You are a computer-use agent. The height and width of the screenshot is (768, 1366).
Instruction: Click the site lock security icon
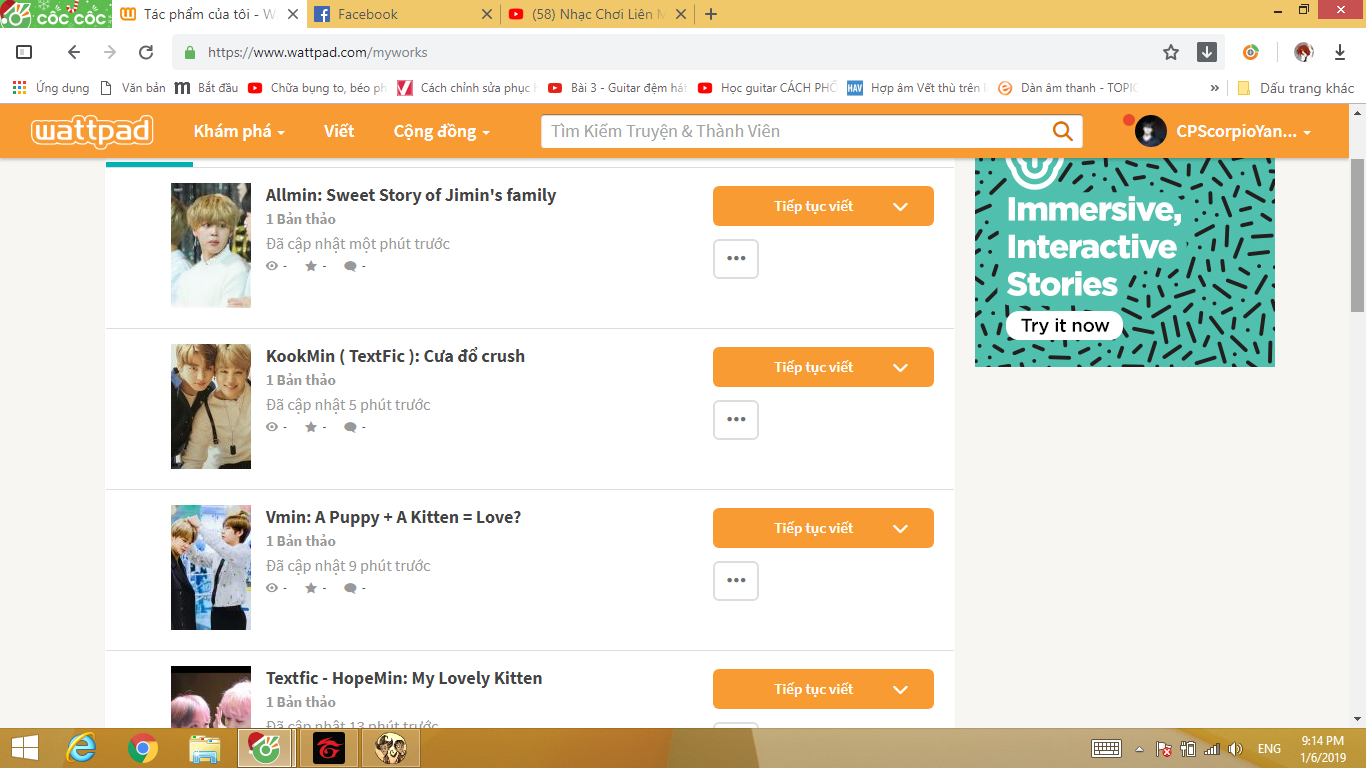189,52
